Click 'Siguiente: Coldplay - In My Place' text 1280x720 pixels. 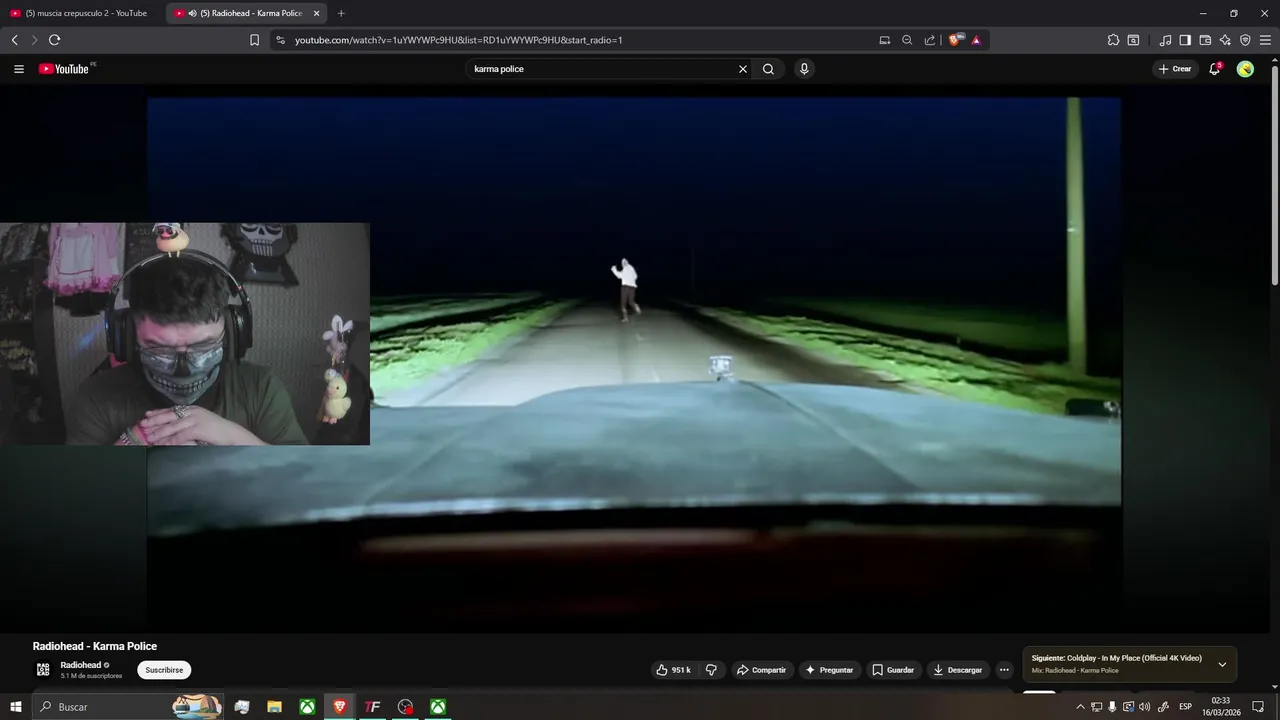click(x=1117, y=658)
